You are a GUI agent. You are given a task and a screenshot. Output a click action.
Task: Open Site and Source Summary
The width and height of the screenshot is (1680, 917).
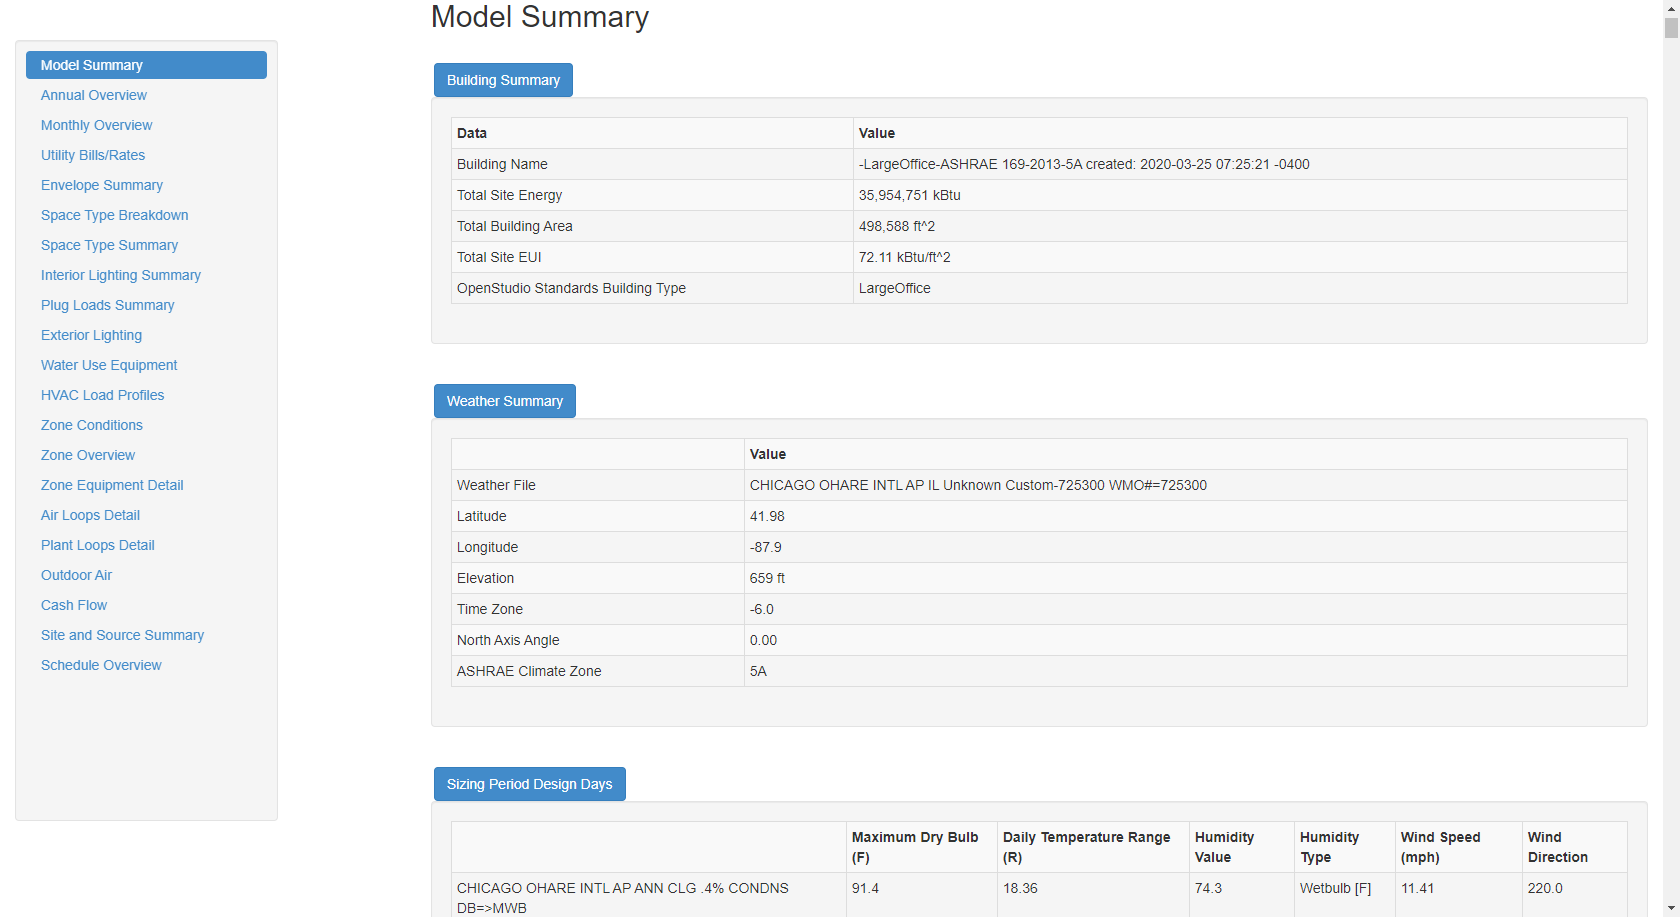(x=122, y=635)
